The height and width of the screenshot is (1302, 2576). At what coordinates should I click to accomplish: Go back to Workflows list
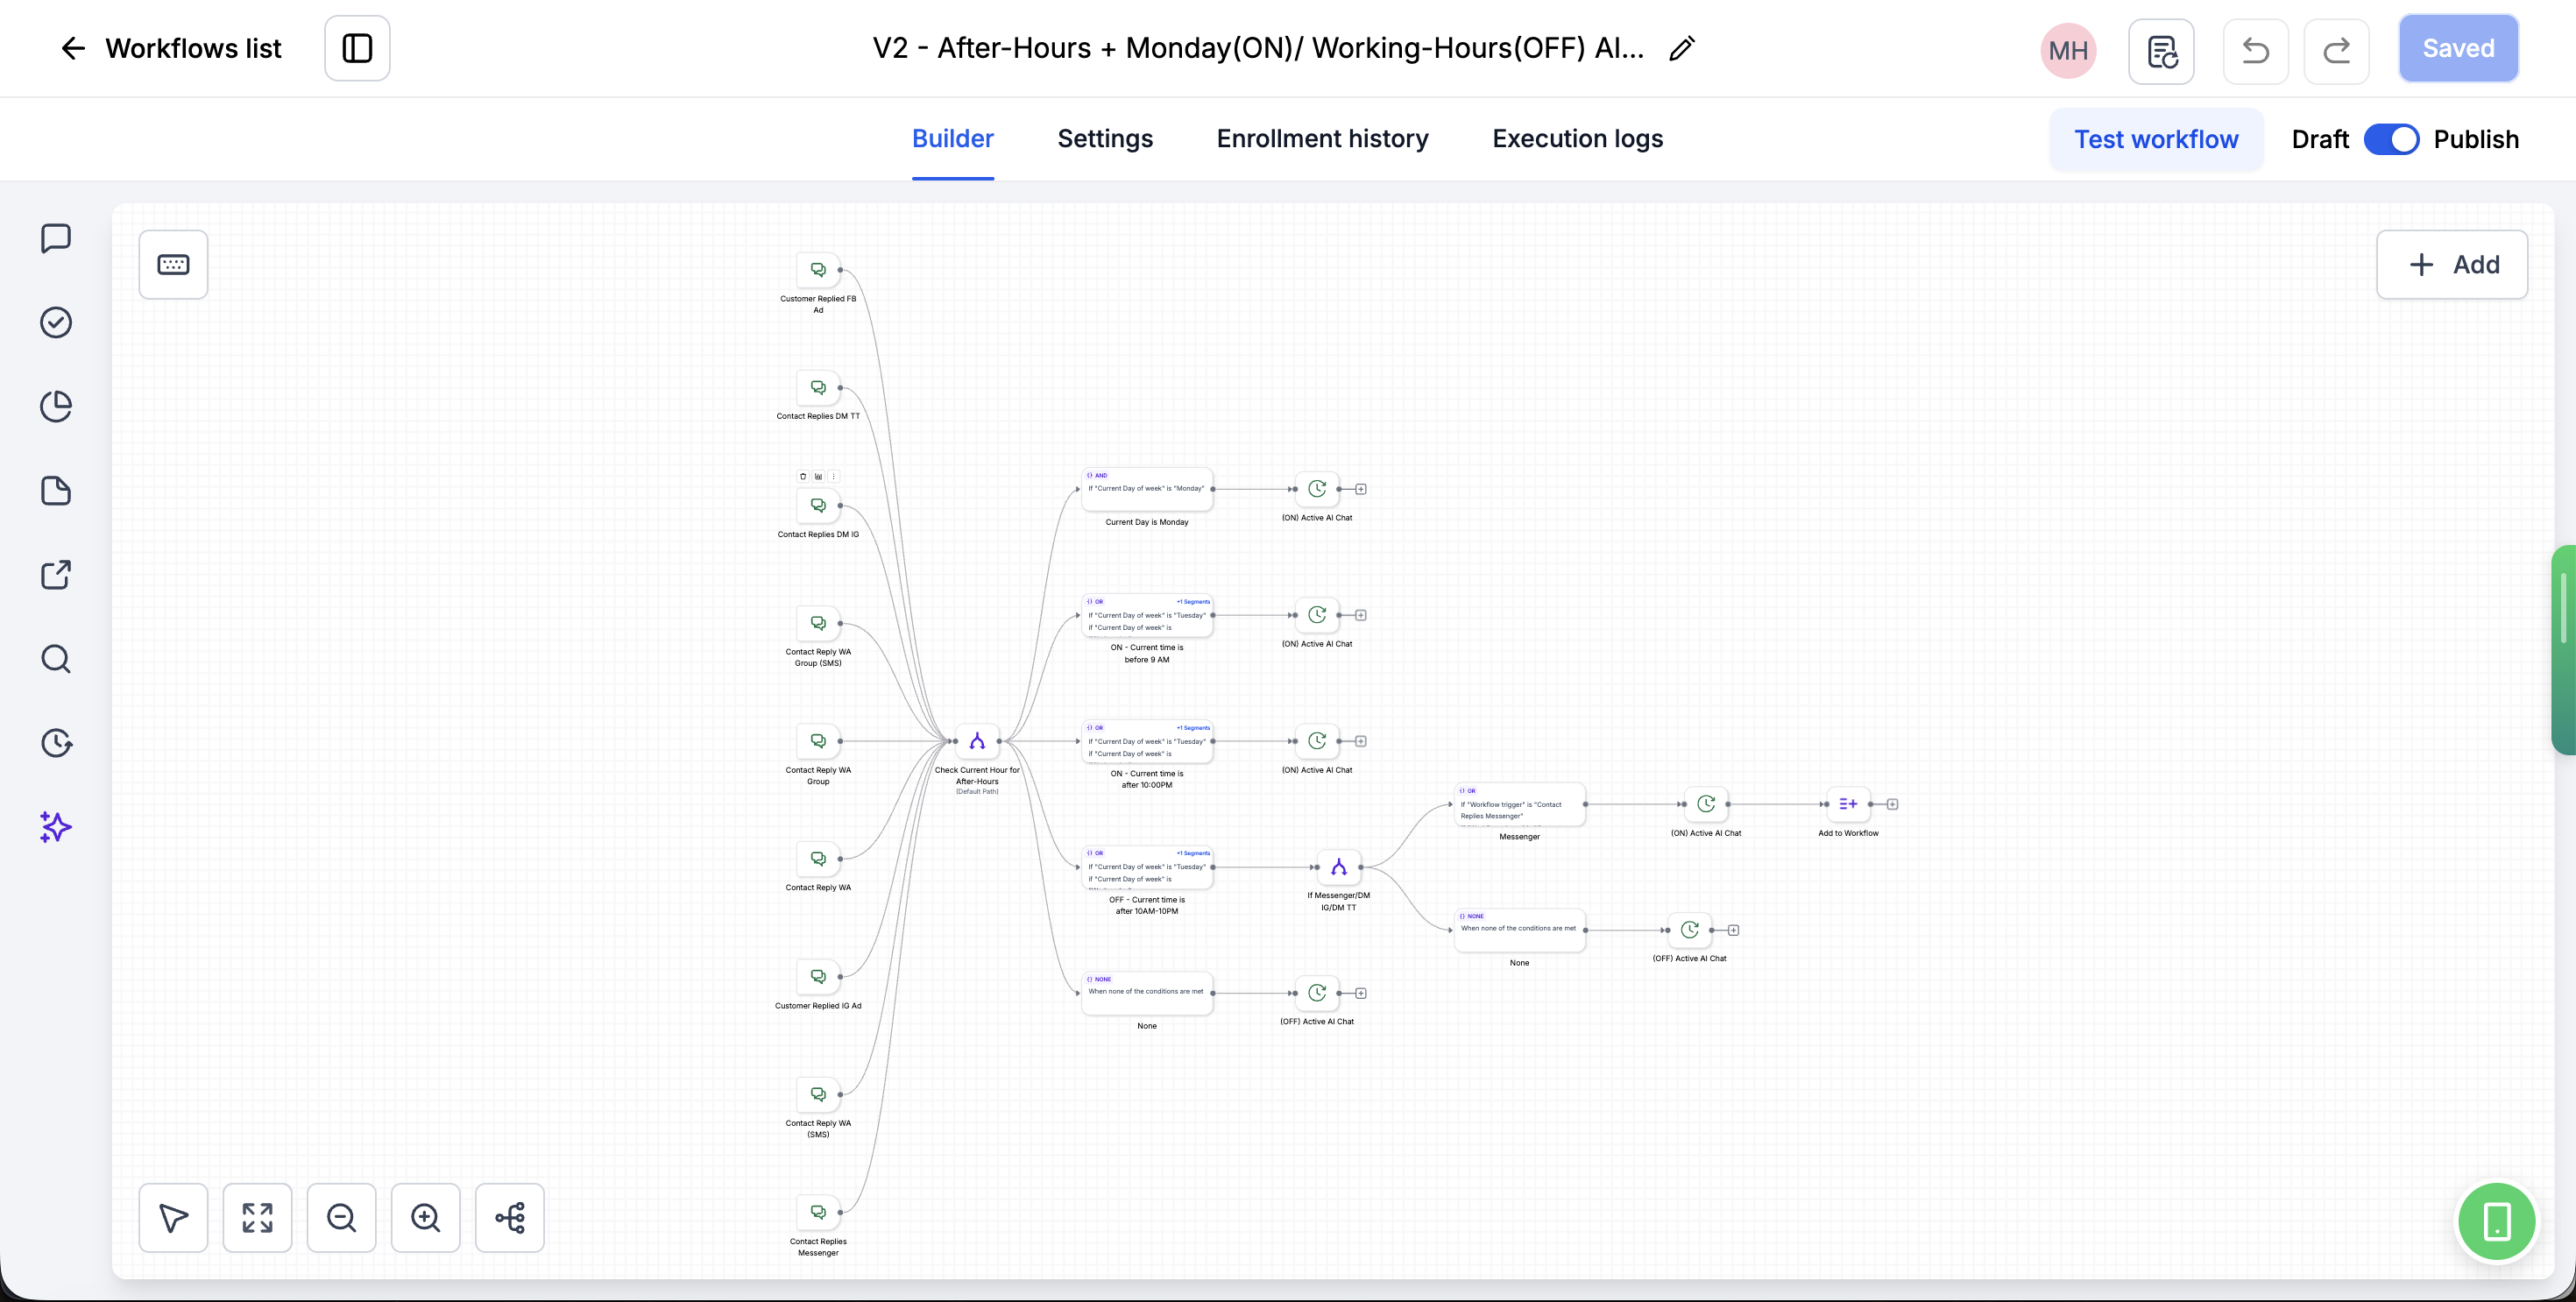coord(171,48)
